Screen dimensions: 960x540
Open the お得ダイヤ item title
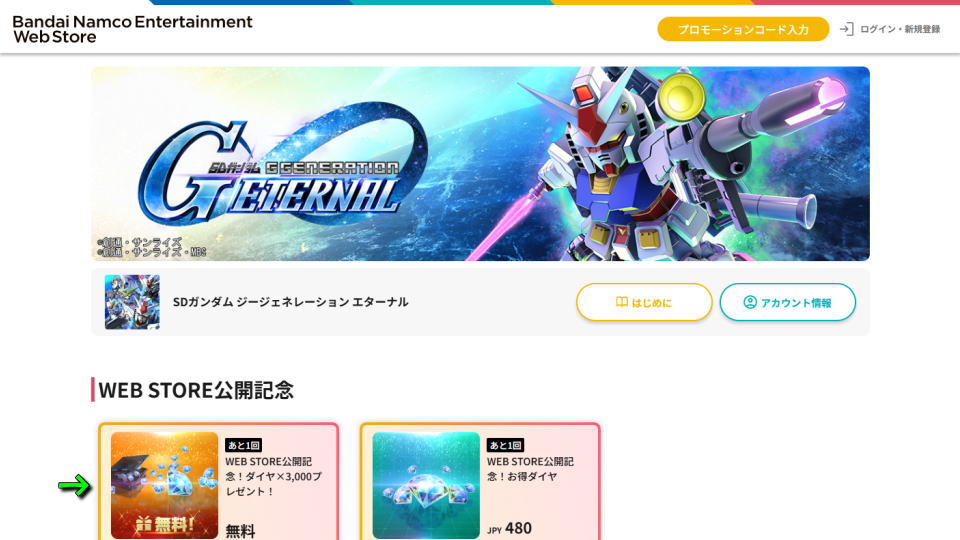coord(530,469)
